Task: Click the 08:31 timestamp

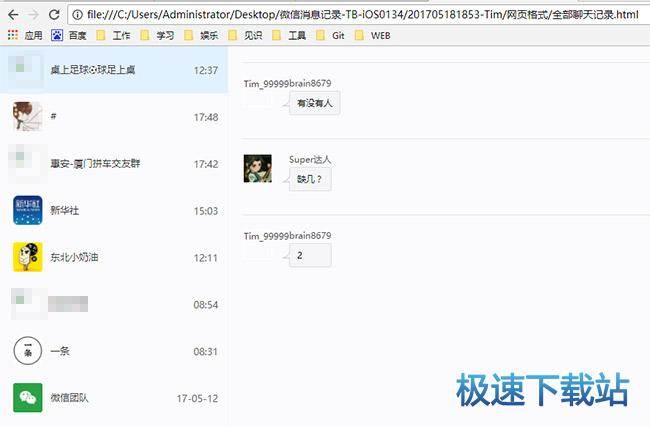Action: pyautogui.click(x=206, y=352)
